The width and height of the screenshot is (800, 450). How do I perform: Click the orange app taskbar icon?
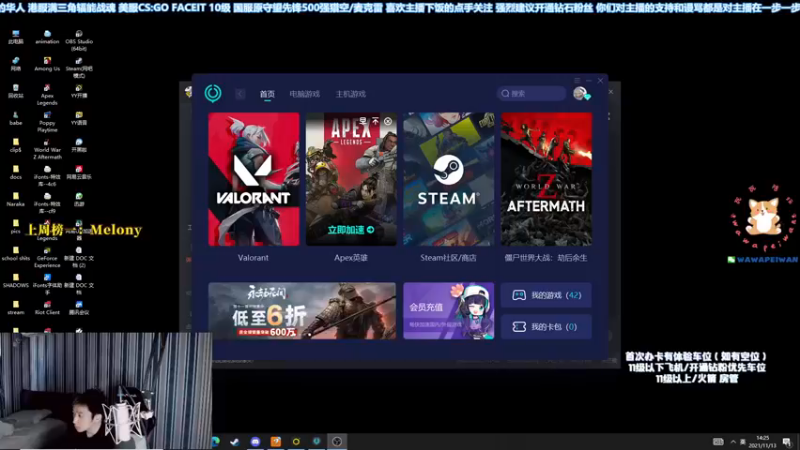pyautogui.click(x=276, y=441)
